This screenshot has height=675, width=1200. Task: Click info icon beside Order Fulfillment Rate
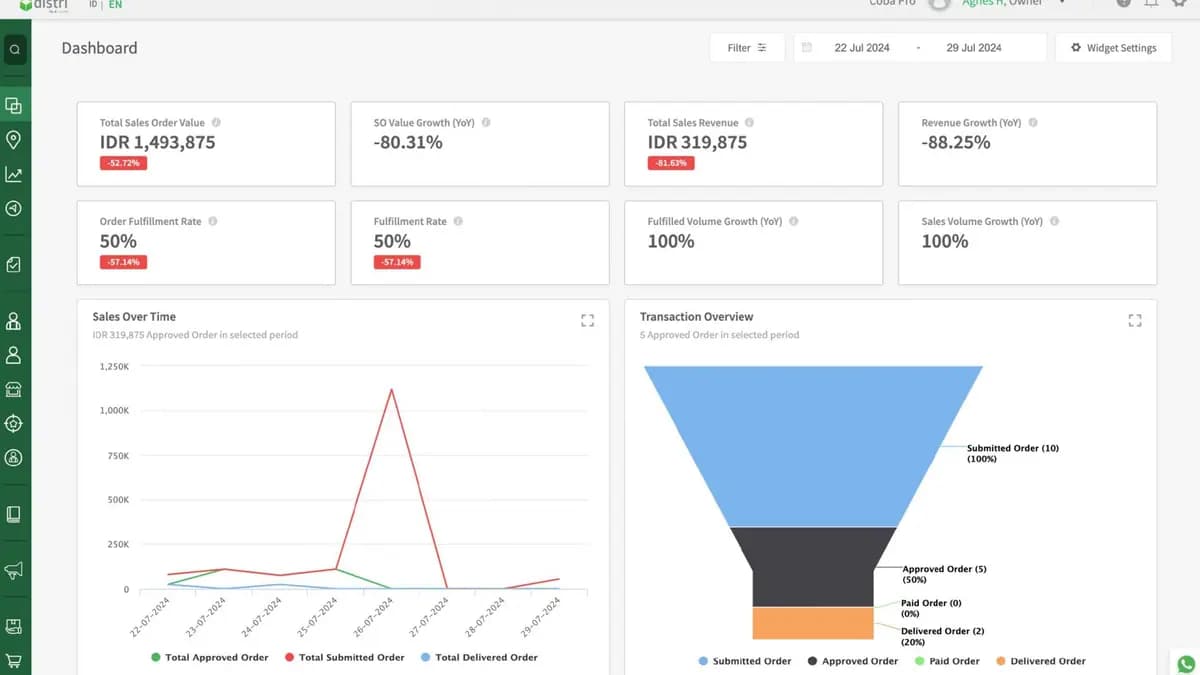tap(213, 221)
